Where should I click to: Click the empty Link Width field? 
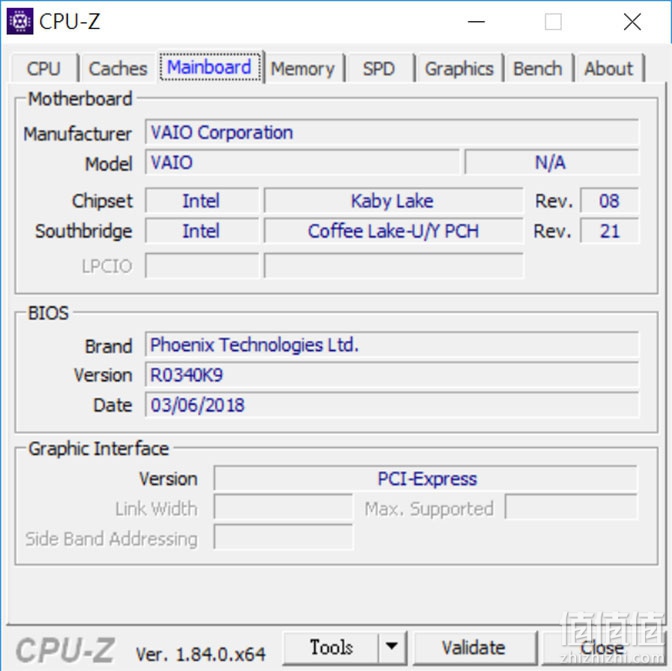click(283, 508)
